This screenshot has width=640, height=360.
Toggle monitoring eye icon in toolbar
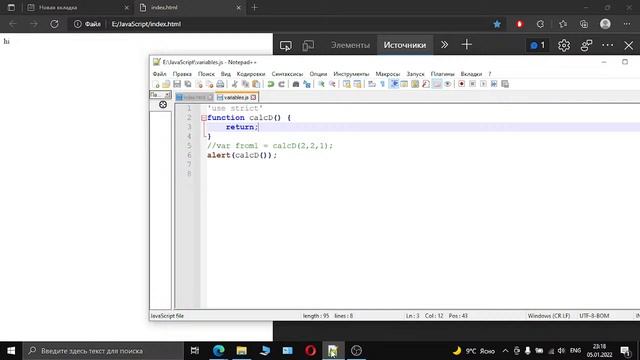click(448, 84)
